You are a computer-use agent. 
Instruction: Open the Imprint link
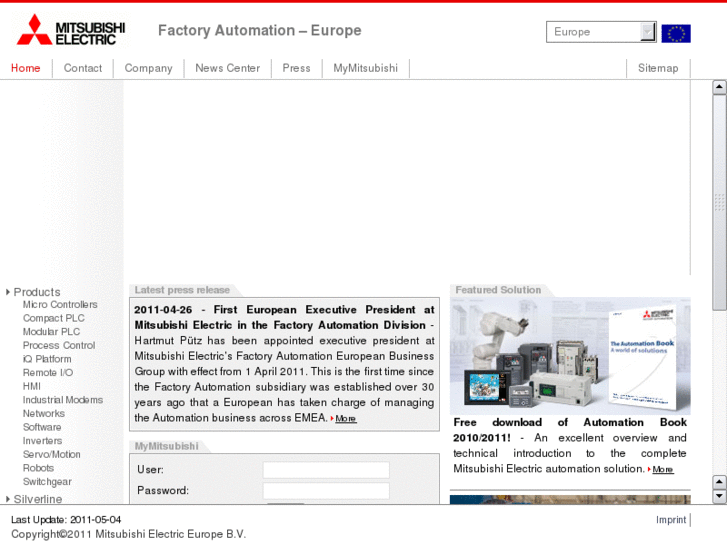pos(671,520)
